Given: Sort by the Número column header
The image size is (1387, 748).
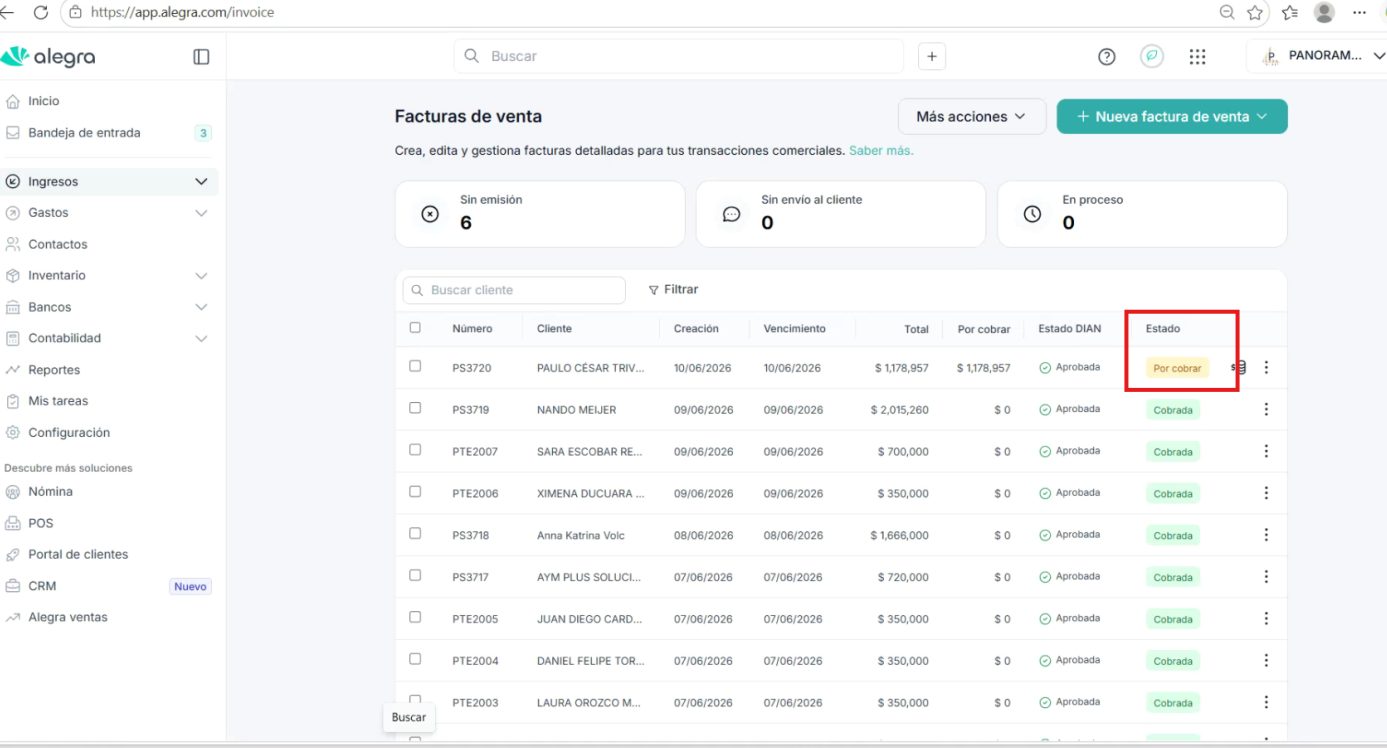Looking at the screenshot, I should [x=472, y=329].
